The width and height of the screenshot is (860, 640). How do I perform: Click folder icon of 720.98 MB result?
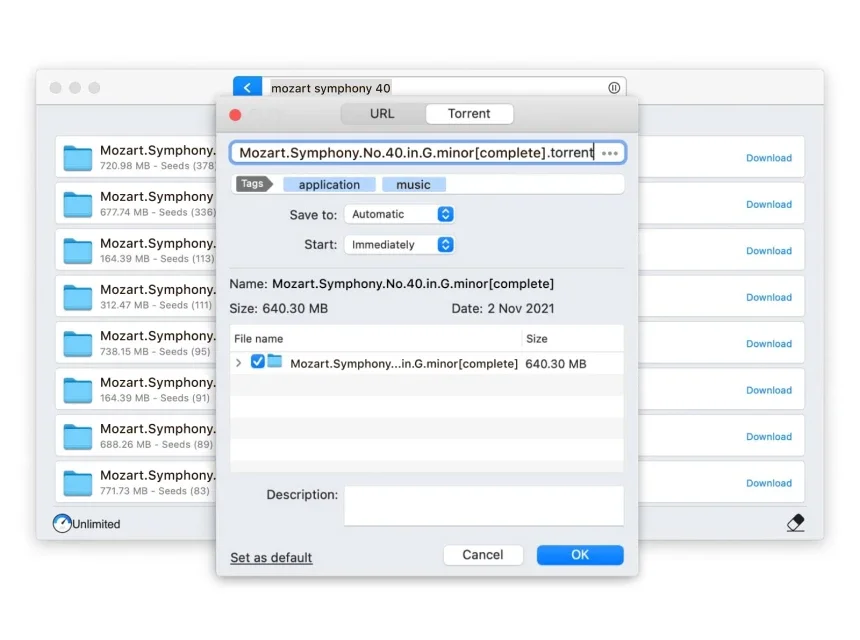pyautogui.click(x=78, y=158)
